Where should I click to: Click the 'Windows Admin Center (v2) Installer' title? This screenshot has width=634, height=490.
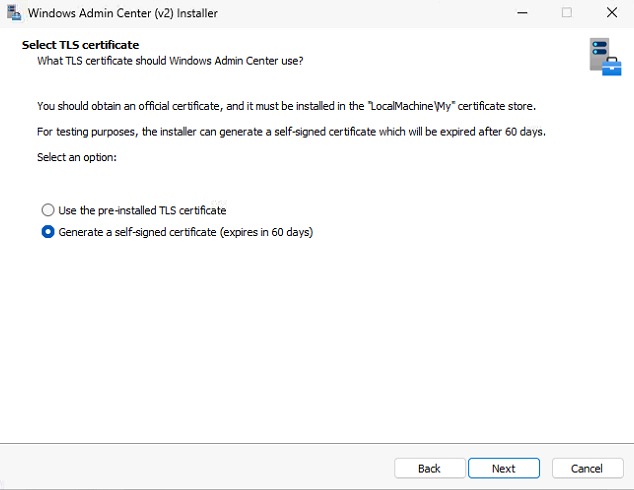[x=123, y=13]
